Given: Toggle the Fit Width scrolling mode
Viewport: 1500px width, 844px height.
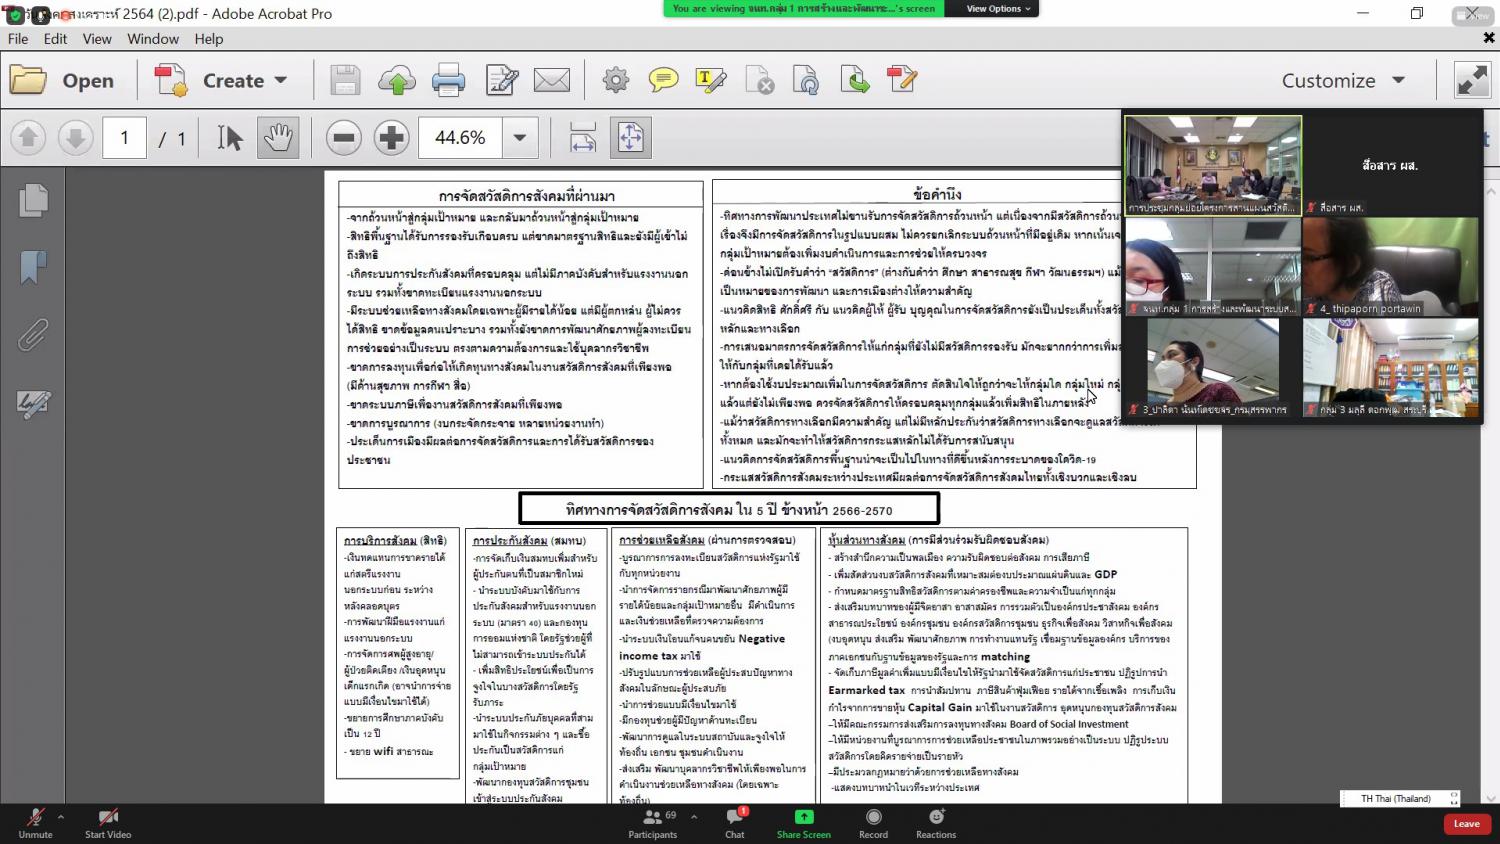Looking at the screenshot, I should 583,137.
